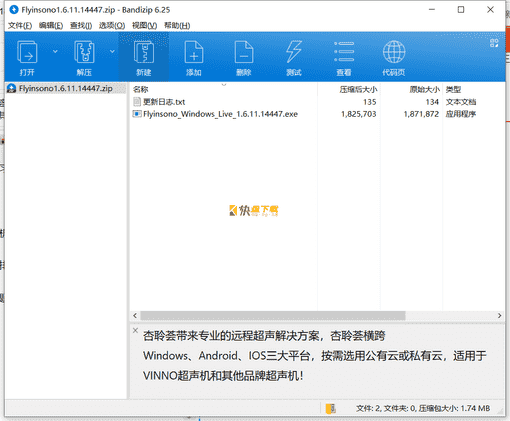This screenshot has height=421, width=510.
Task: Open the 文件(F) menu
Action: pyautogui.click(x=20, y=26)
